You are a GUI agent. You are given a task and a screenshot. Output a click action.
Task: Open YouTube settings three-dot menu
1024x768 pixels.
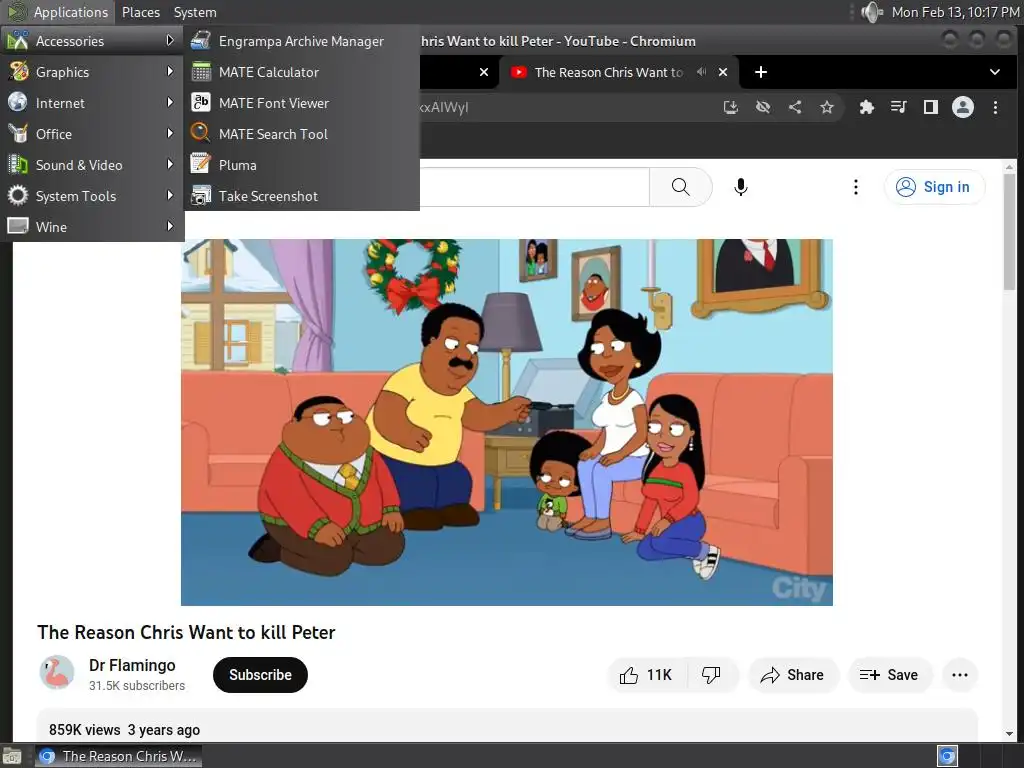coord(856,187)
